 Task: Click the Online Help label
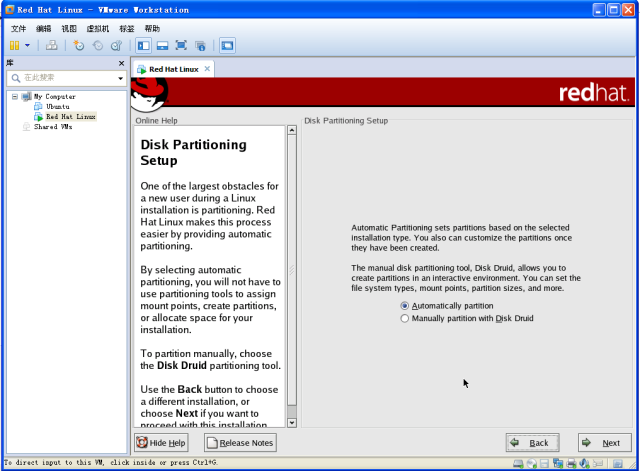[156, 120]
